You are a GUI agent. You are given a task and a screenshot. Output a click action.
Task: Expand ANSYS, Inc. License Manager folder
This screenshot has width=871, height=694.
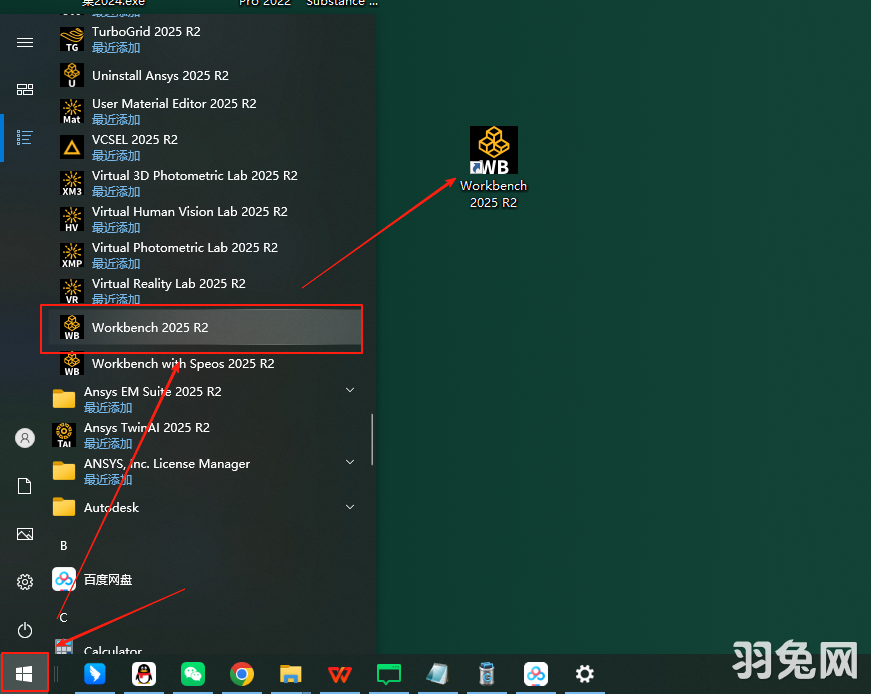[350, 462]
